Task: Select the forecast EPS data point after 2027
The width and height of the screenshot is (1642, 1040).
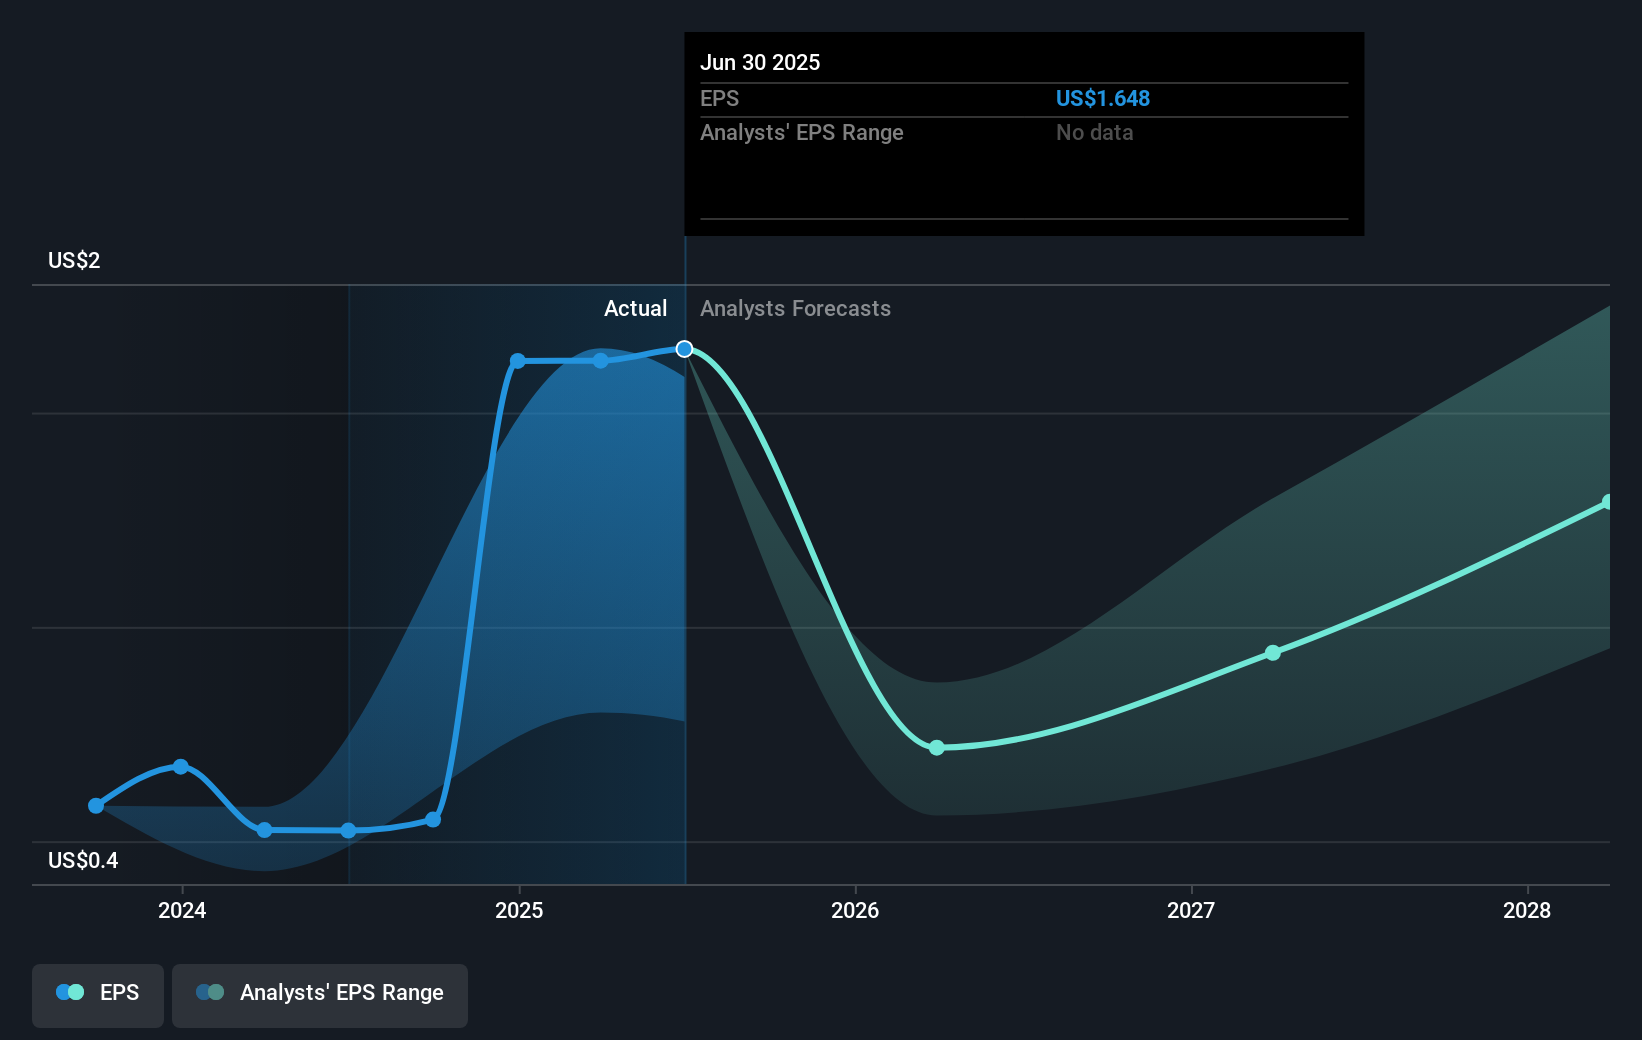Action: coord(1272,653)
